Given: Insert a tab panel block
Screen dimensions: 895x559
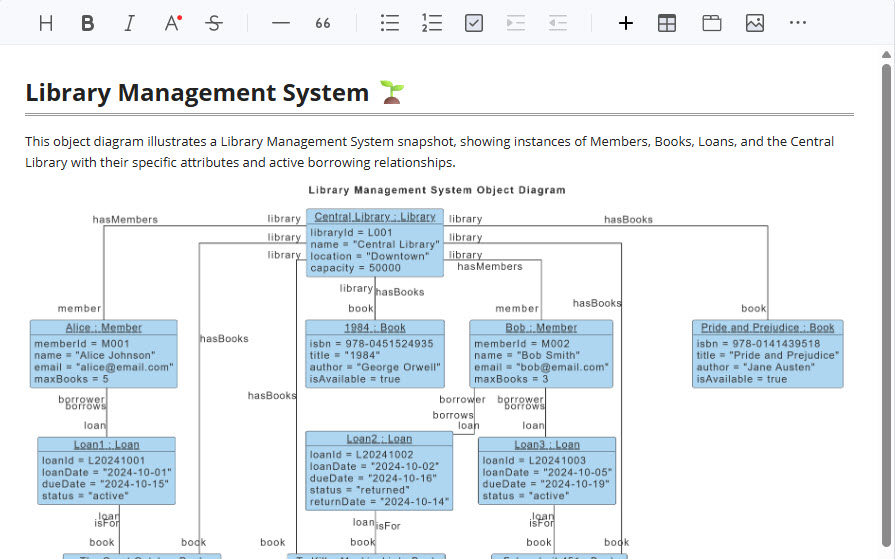Looking at the screenshot, I should 712,23.
